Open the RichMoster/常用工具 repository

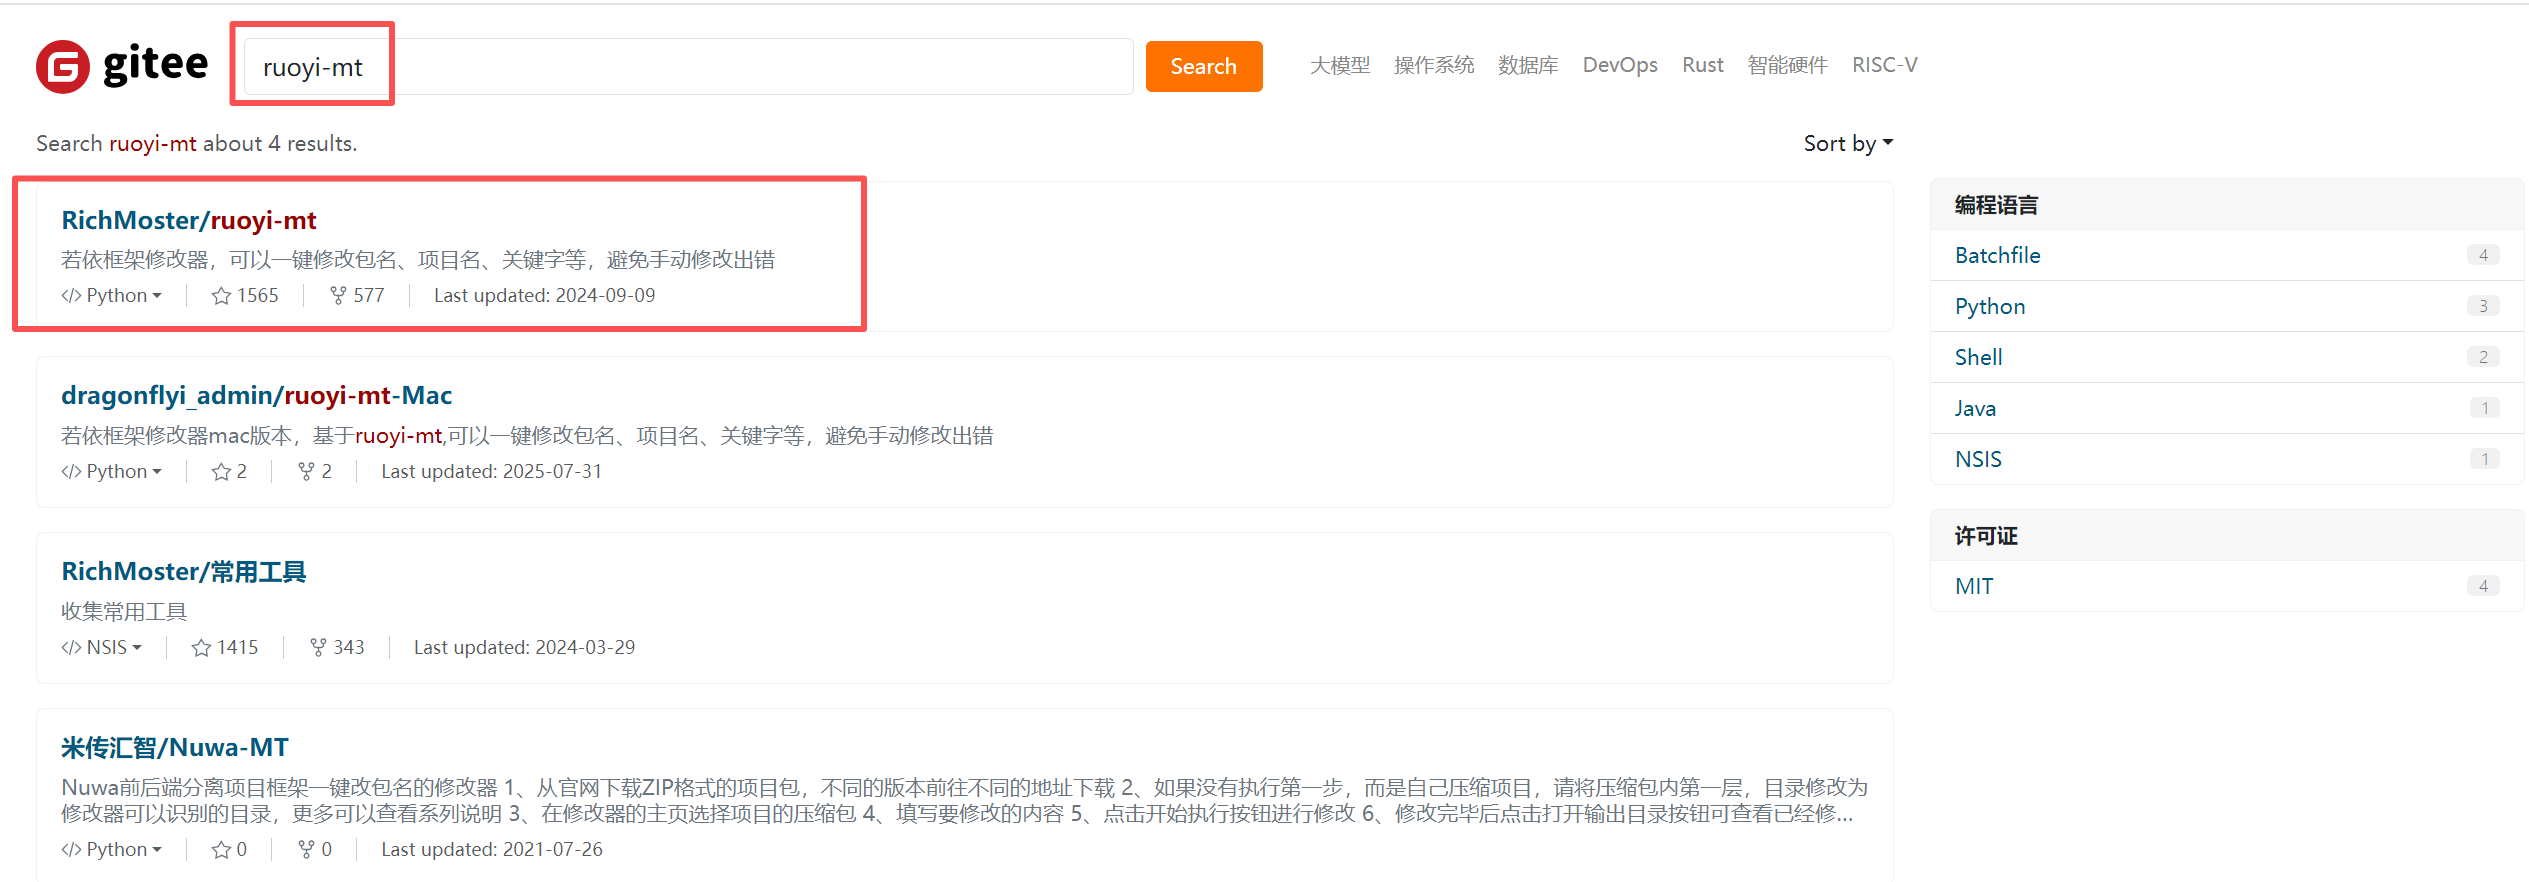tap(184, 571)
